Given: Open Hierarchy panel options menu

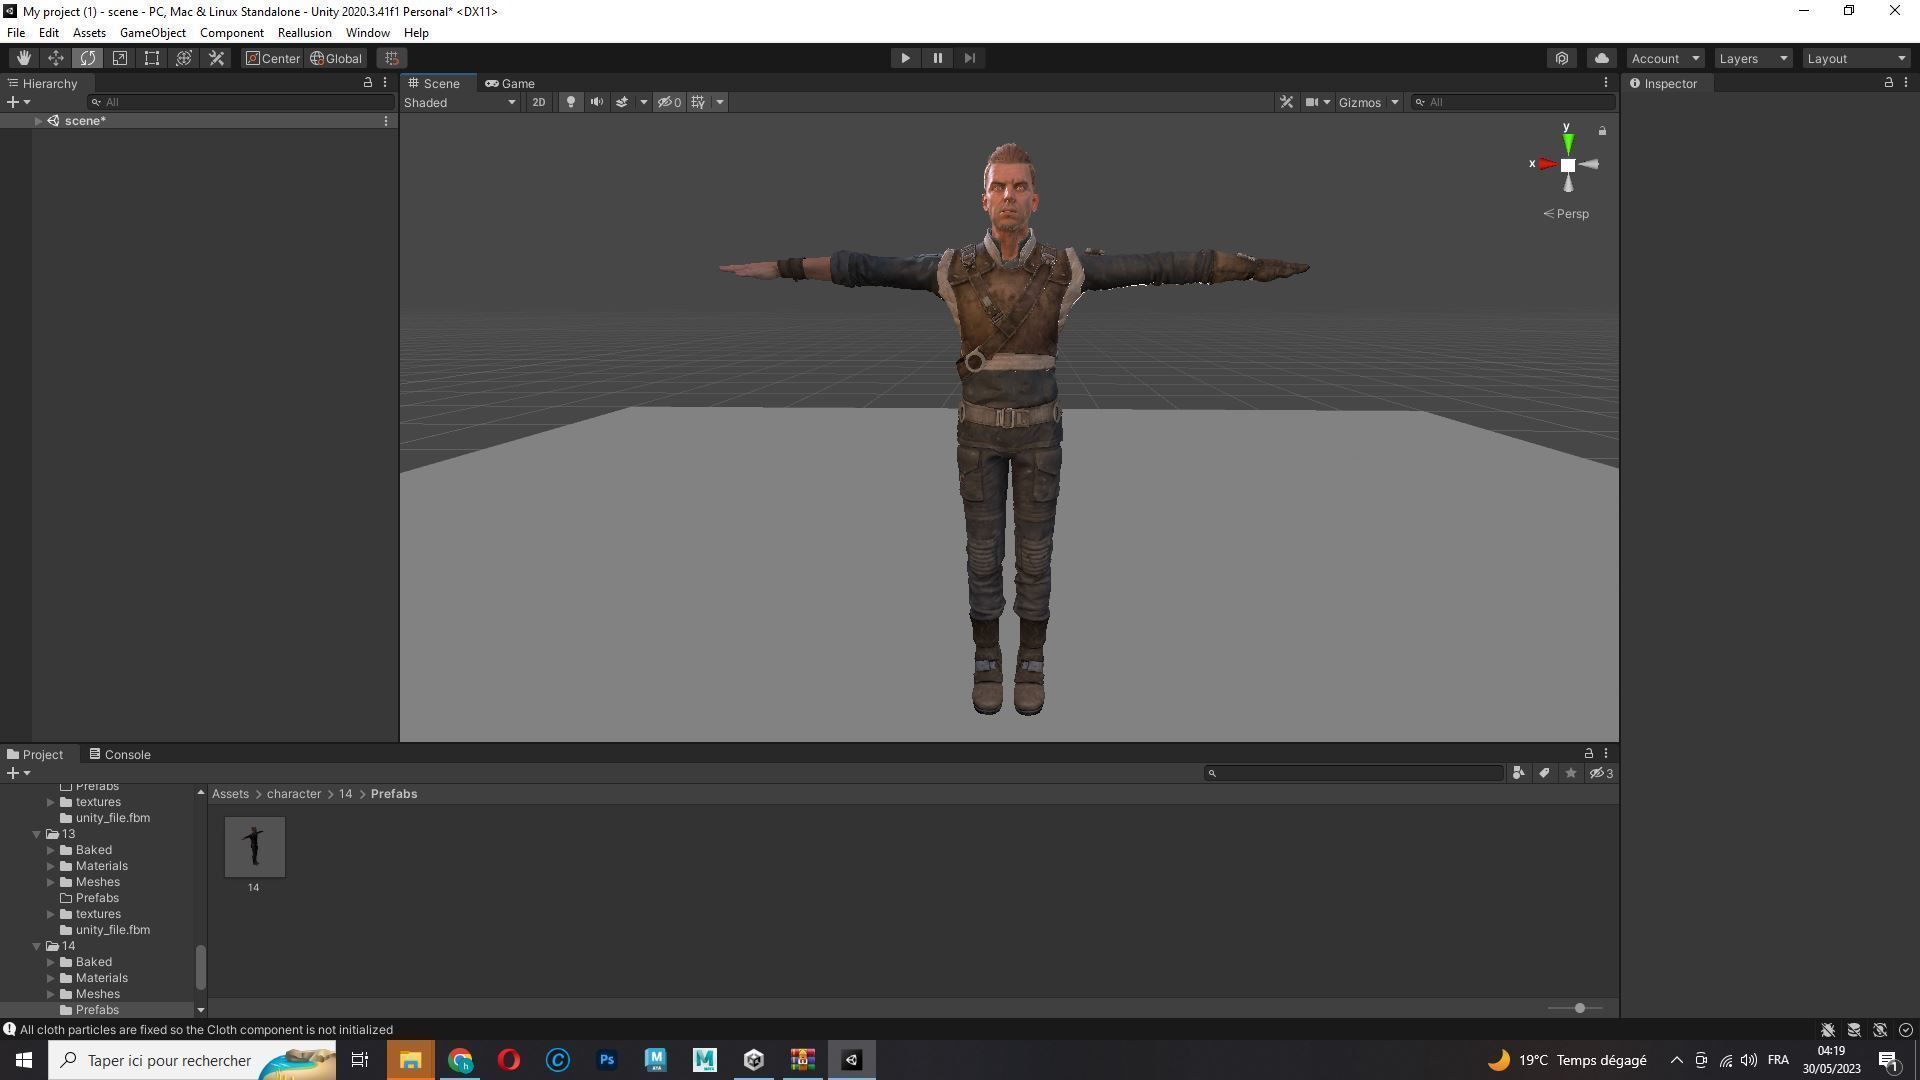Looking at the screenshot, I should [385, 83].
